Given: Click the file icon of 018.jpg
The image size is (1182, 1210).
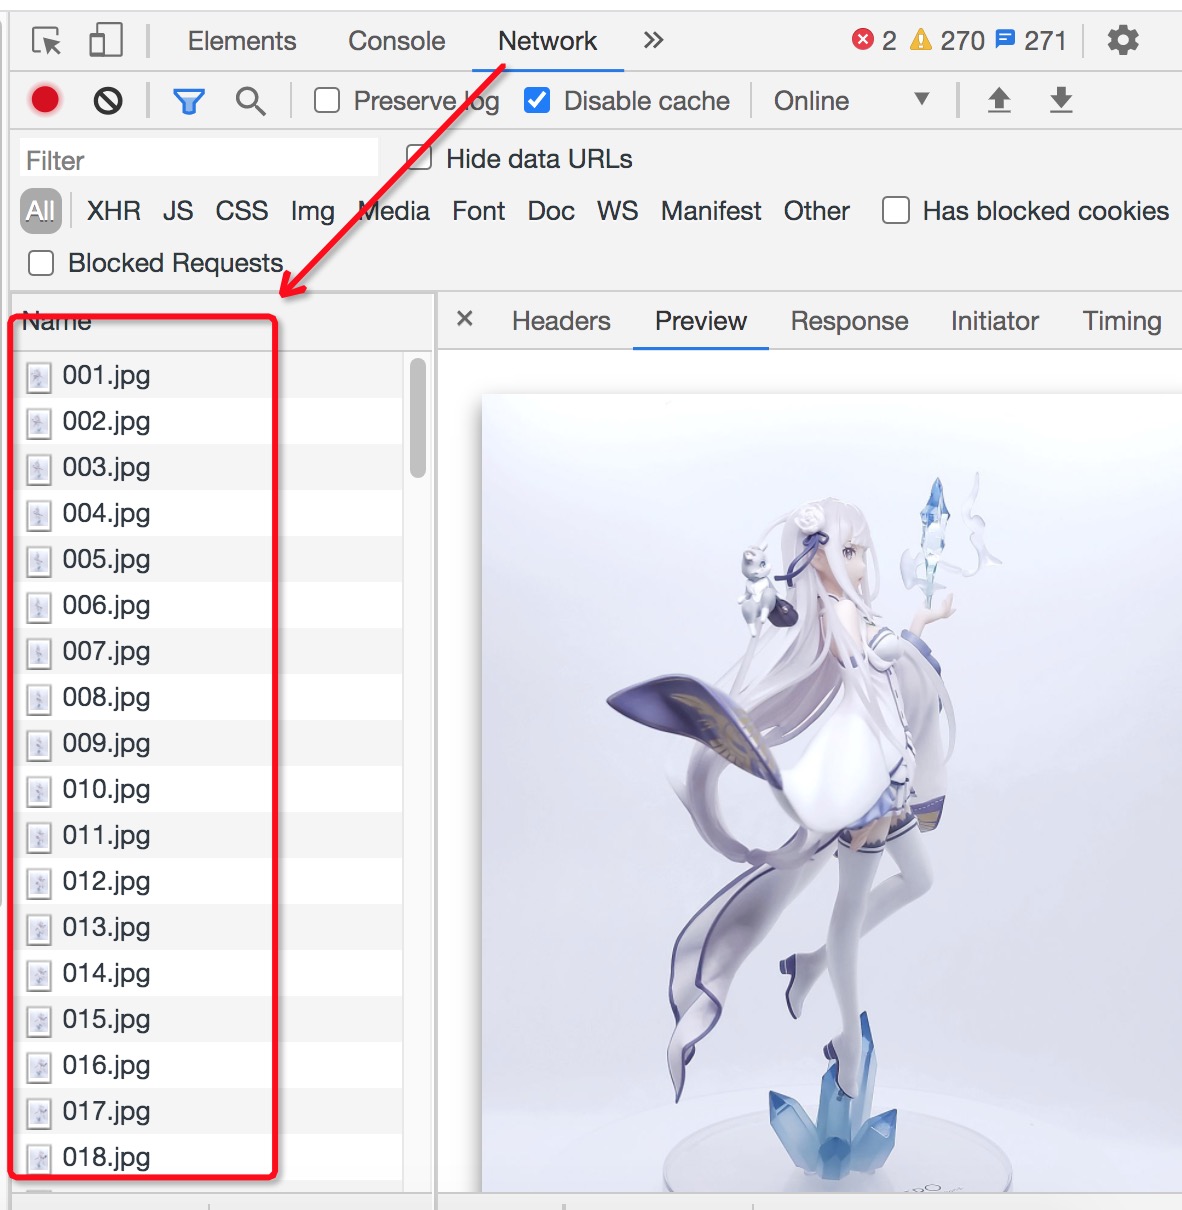Looking at the screenshot, I should click(38, 1159).
